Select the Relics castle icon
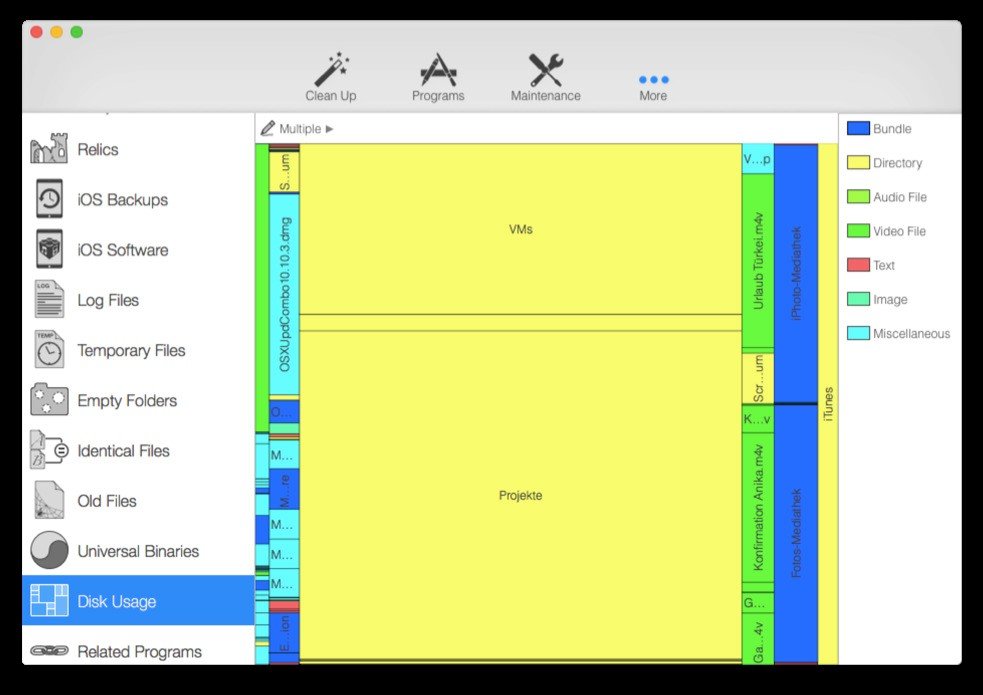 pos(49,149)
